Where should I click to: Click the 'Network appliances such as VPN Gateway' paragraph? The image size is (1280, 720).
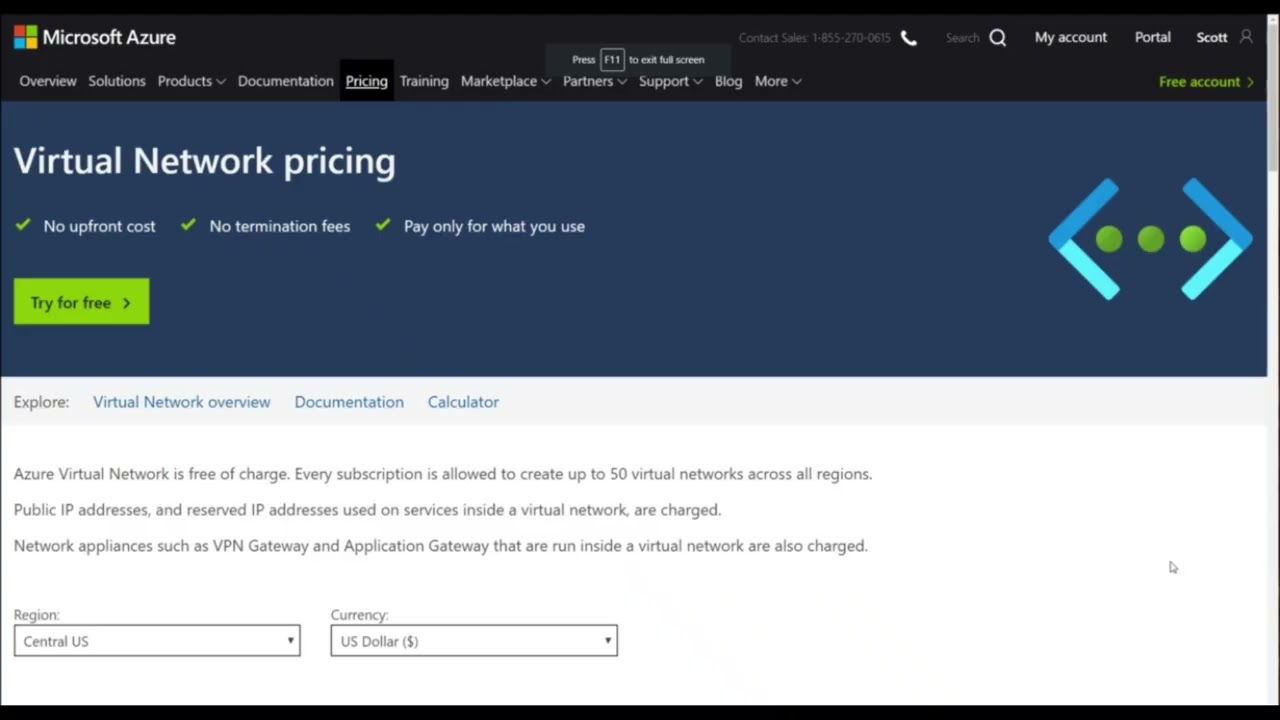click(x=441, y=546)
